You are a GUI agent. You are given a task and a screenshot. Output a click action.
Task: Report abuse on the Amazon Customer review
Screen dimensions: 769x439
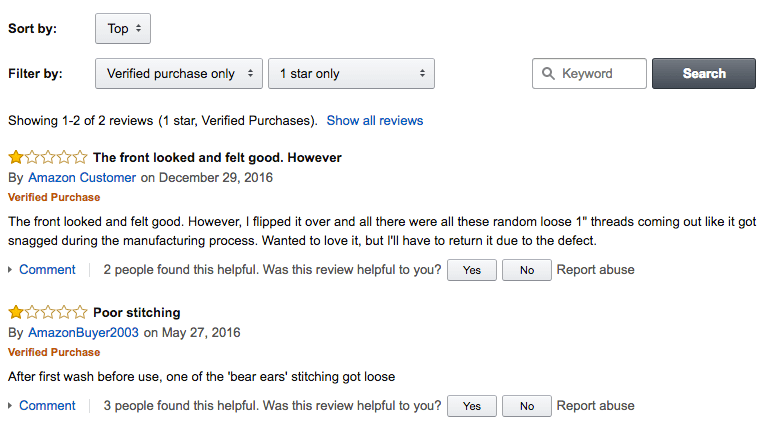[595, 270]
